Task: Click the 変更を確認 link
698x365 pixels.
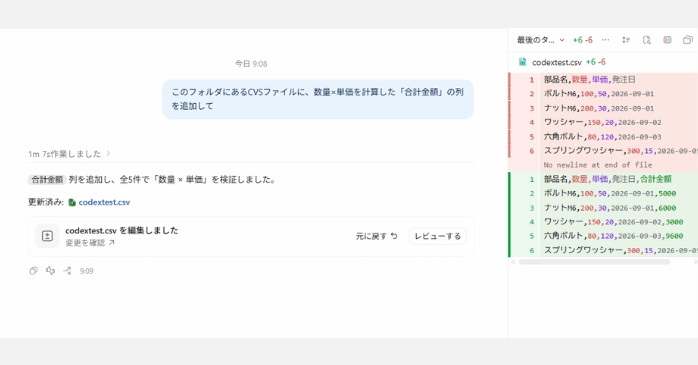Action: [90, 243]
